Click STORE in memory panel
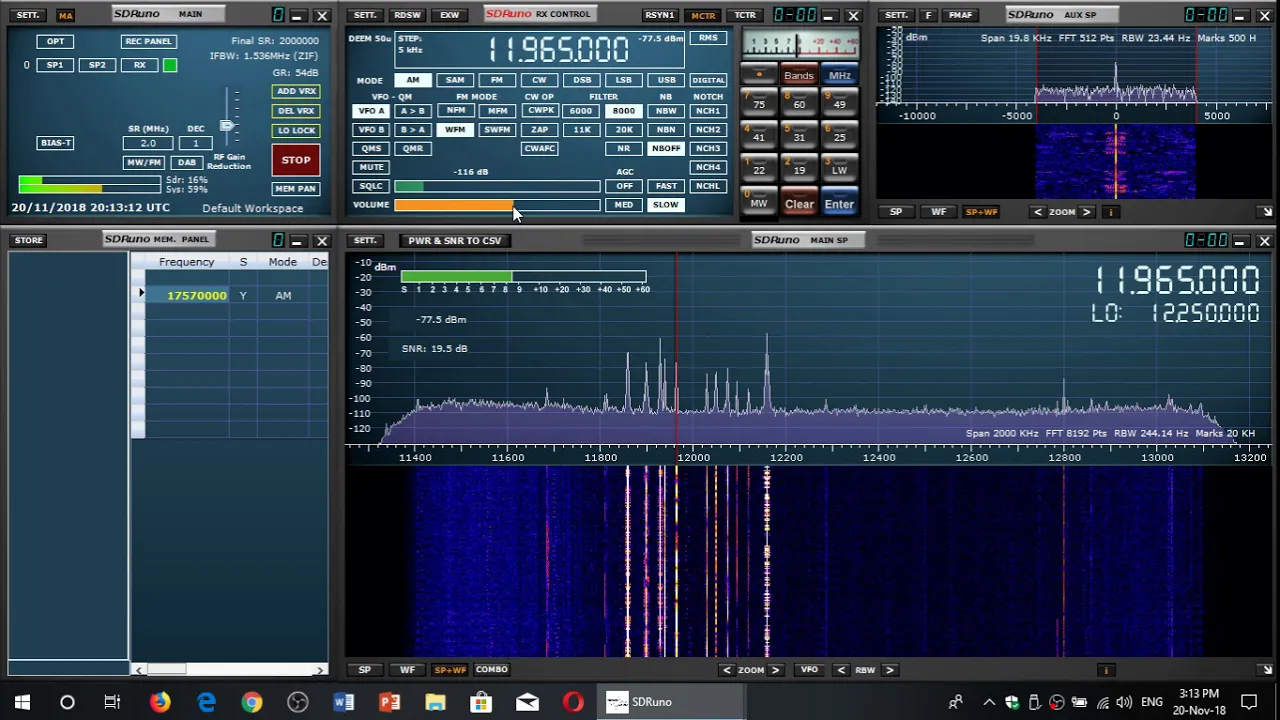Image resolution: width=1280 pixels, height=720 pixels. pyautogui.click(x=29, y=240)
